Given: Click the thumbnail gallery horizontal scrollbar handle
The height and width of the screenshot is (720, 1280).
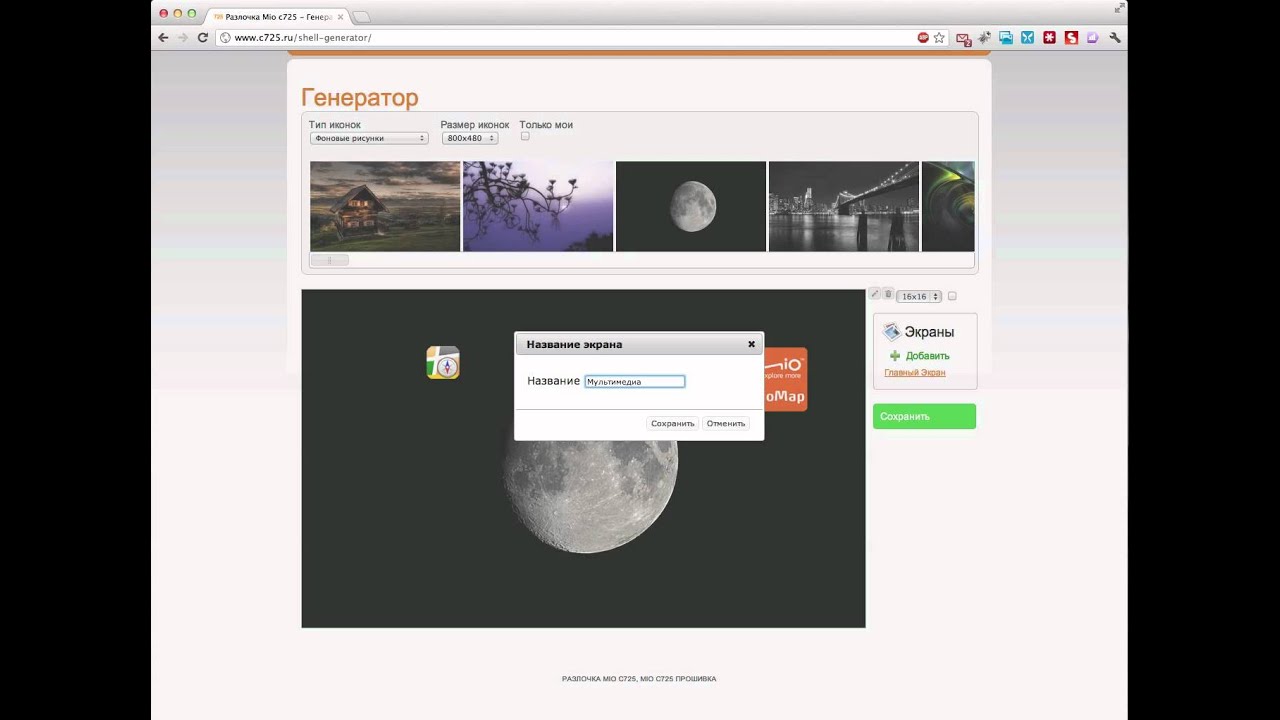Looking at the screenshot, I should (x=329, y=260).
